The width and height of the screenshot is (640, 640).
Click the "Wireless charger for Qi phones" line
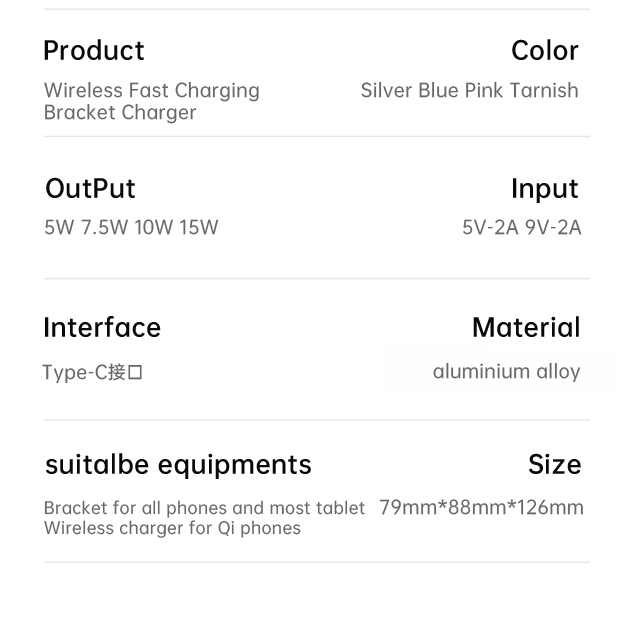click(172, 527)
